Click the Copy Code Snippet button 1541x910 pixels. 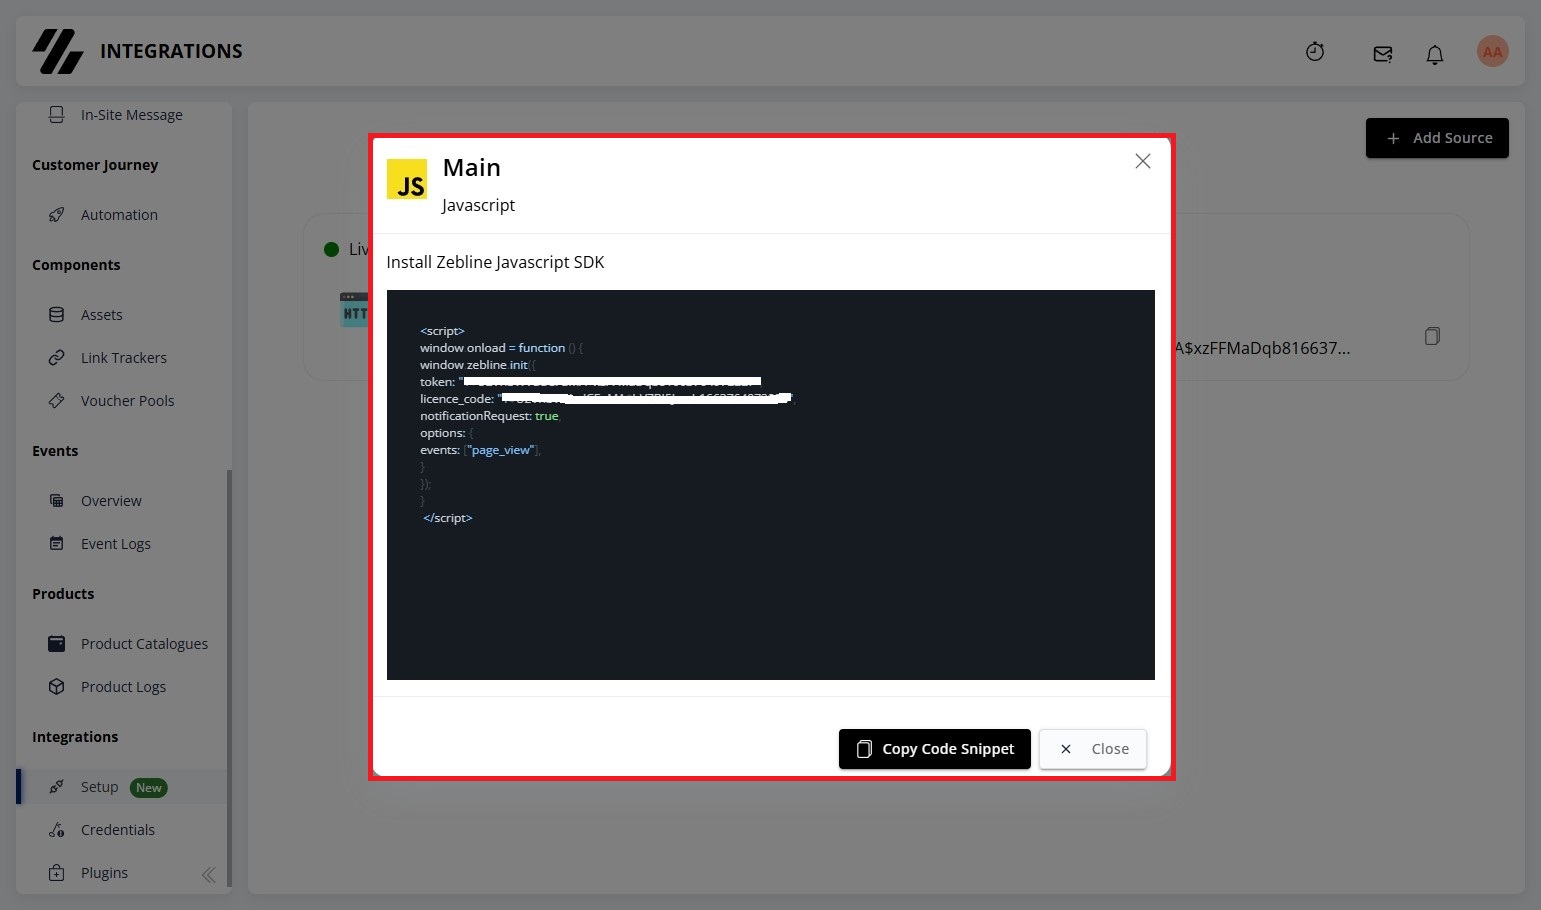[x=935, y=749]
